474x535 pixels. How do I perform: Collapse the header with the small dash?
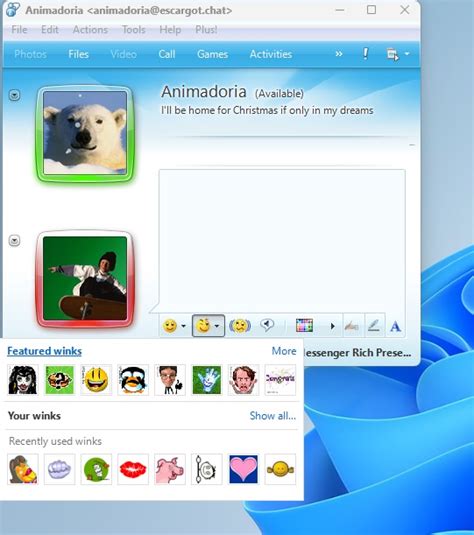412,145
